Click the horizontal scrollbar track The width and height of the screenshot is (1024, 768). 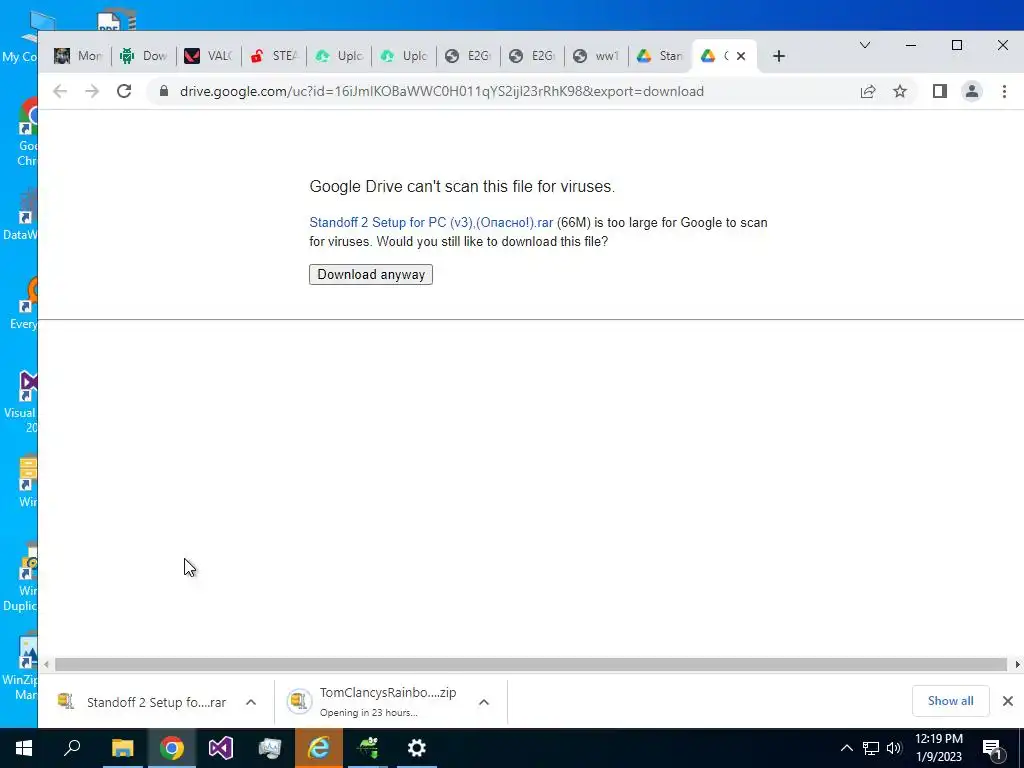point(531,665)
